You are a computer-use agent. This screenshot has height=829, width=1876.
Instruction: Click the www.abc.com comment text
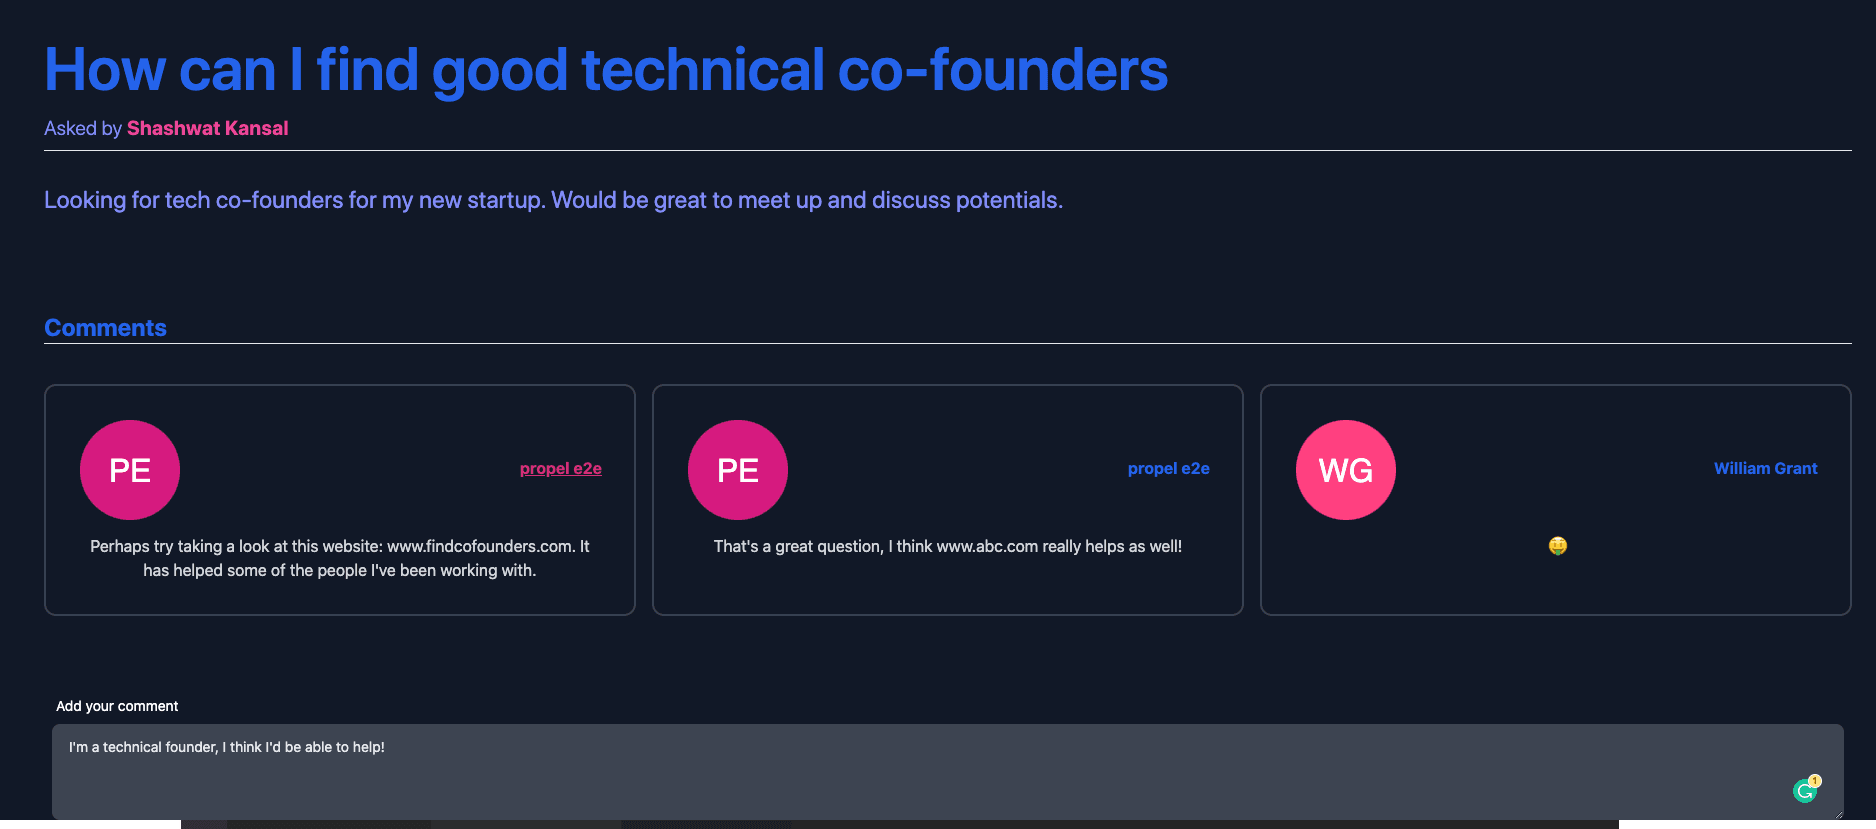948,546
